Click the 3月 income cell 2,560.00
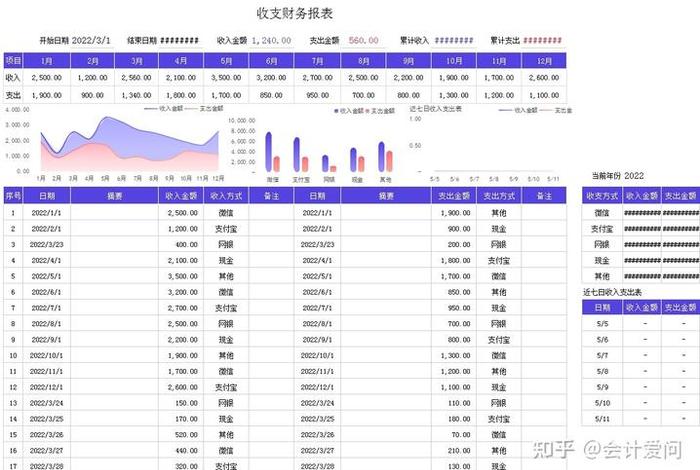The height and width of the screenshot is (470, 700). pyautogui.click(x=137, y=78)
